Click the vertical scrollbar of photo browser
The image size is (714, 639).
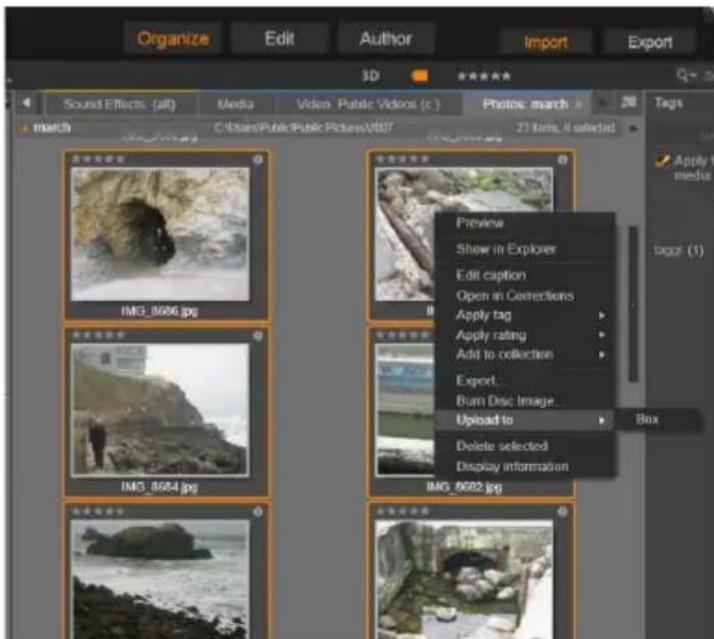pyautogui.click(x=633, y=304)
